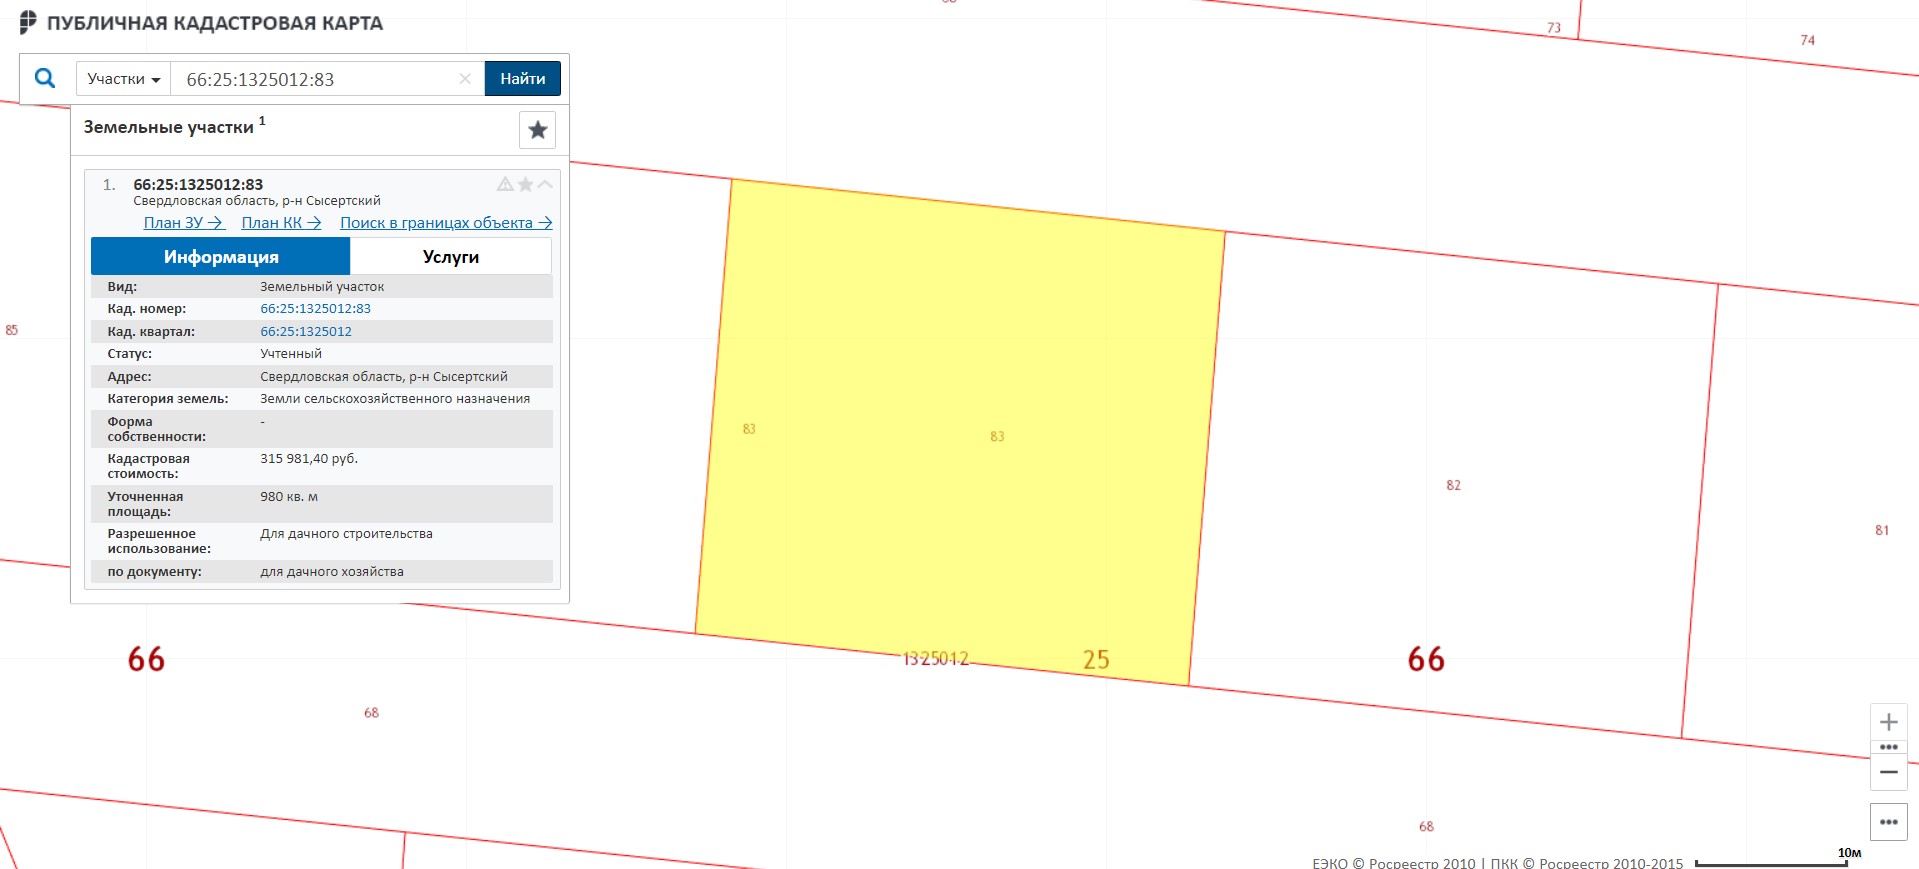Click the cadastral number search field
The width and height of the screenshot is (1919, 869).
tap(315, 79)
